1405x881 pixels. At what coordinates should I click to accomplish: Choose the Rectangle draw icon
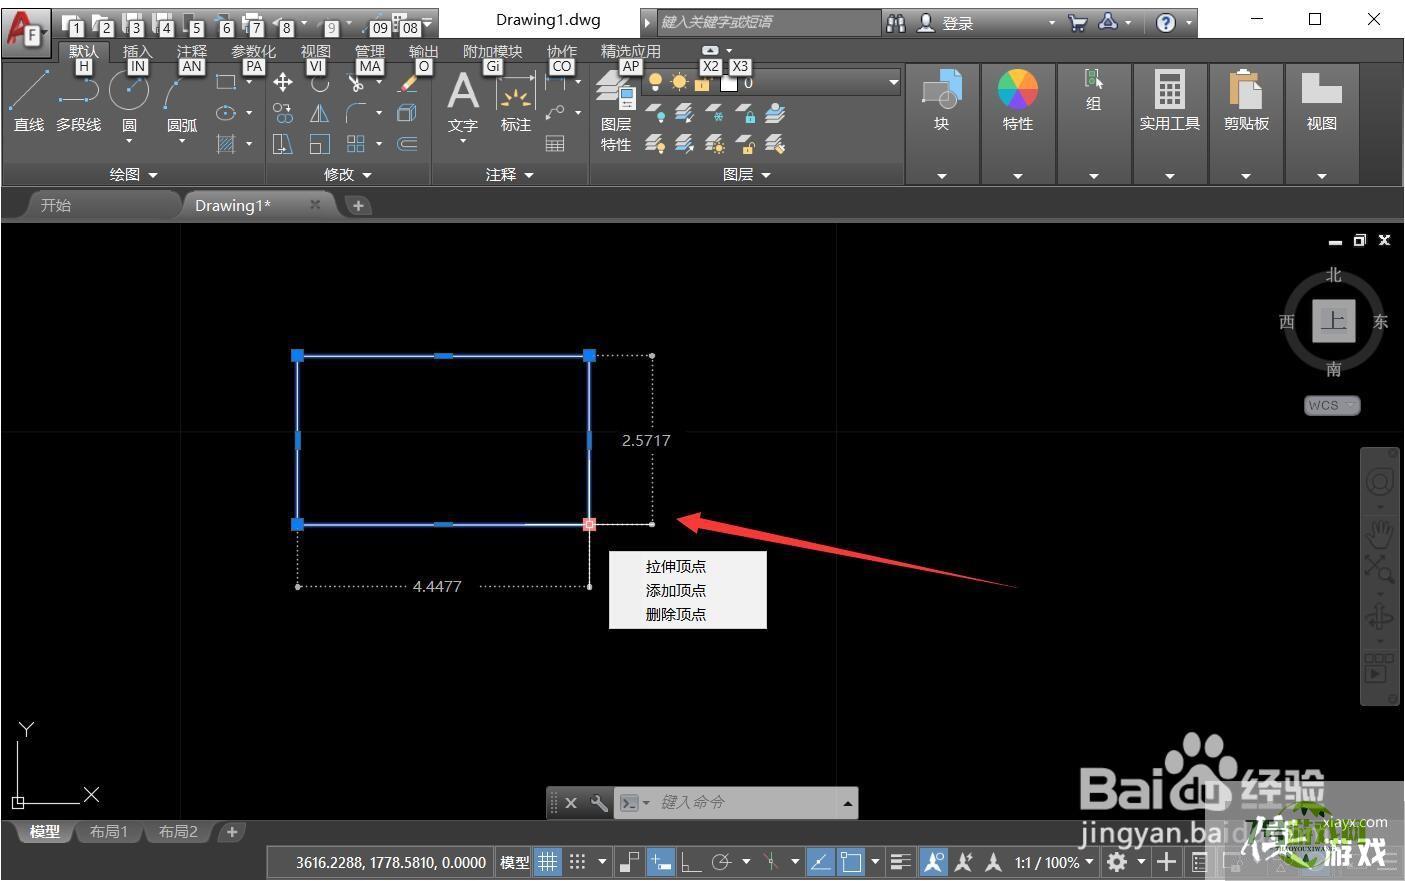[226, 82]
